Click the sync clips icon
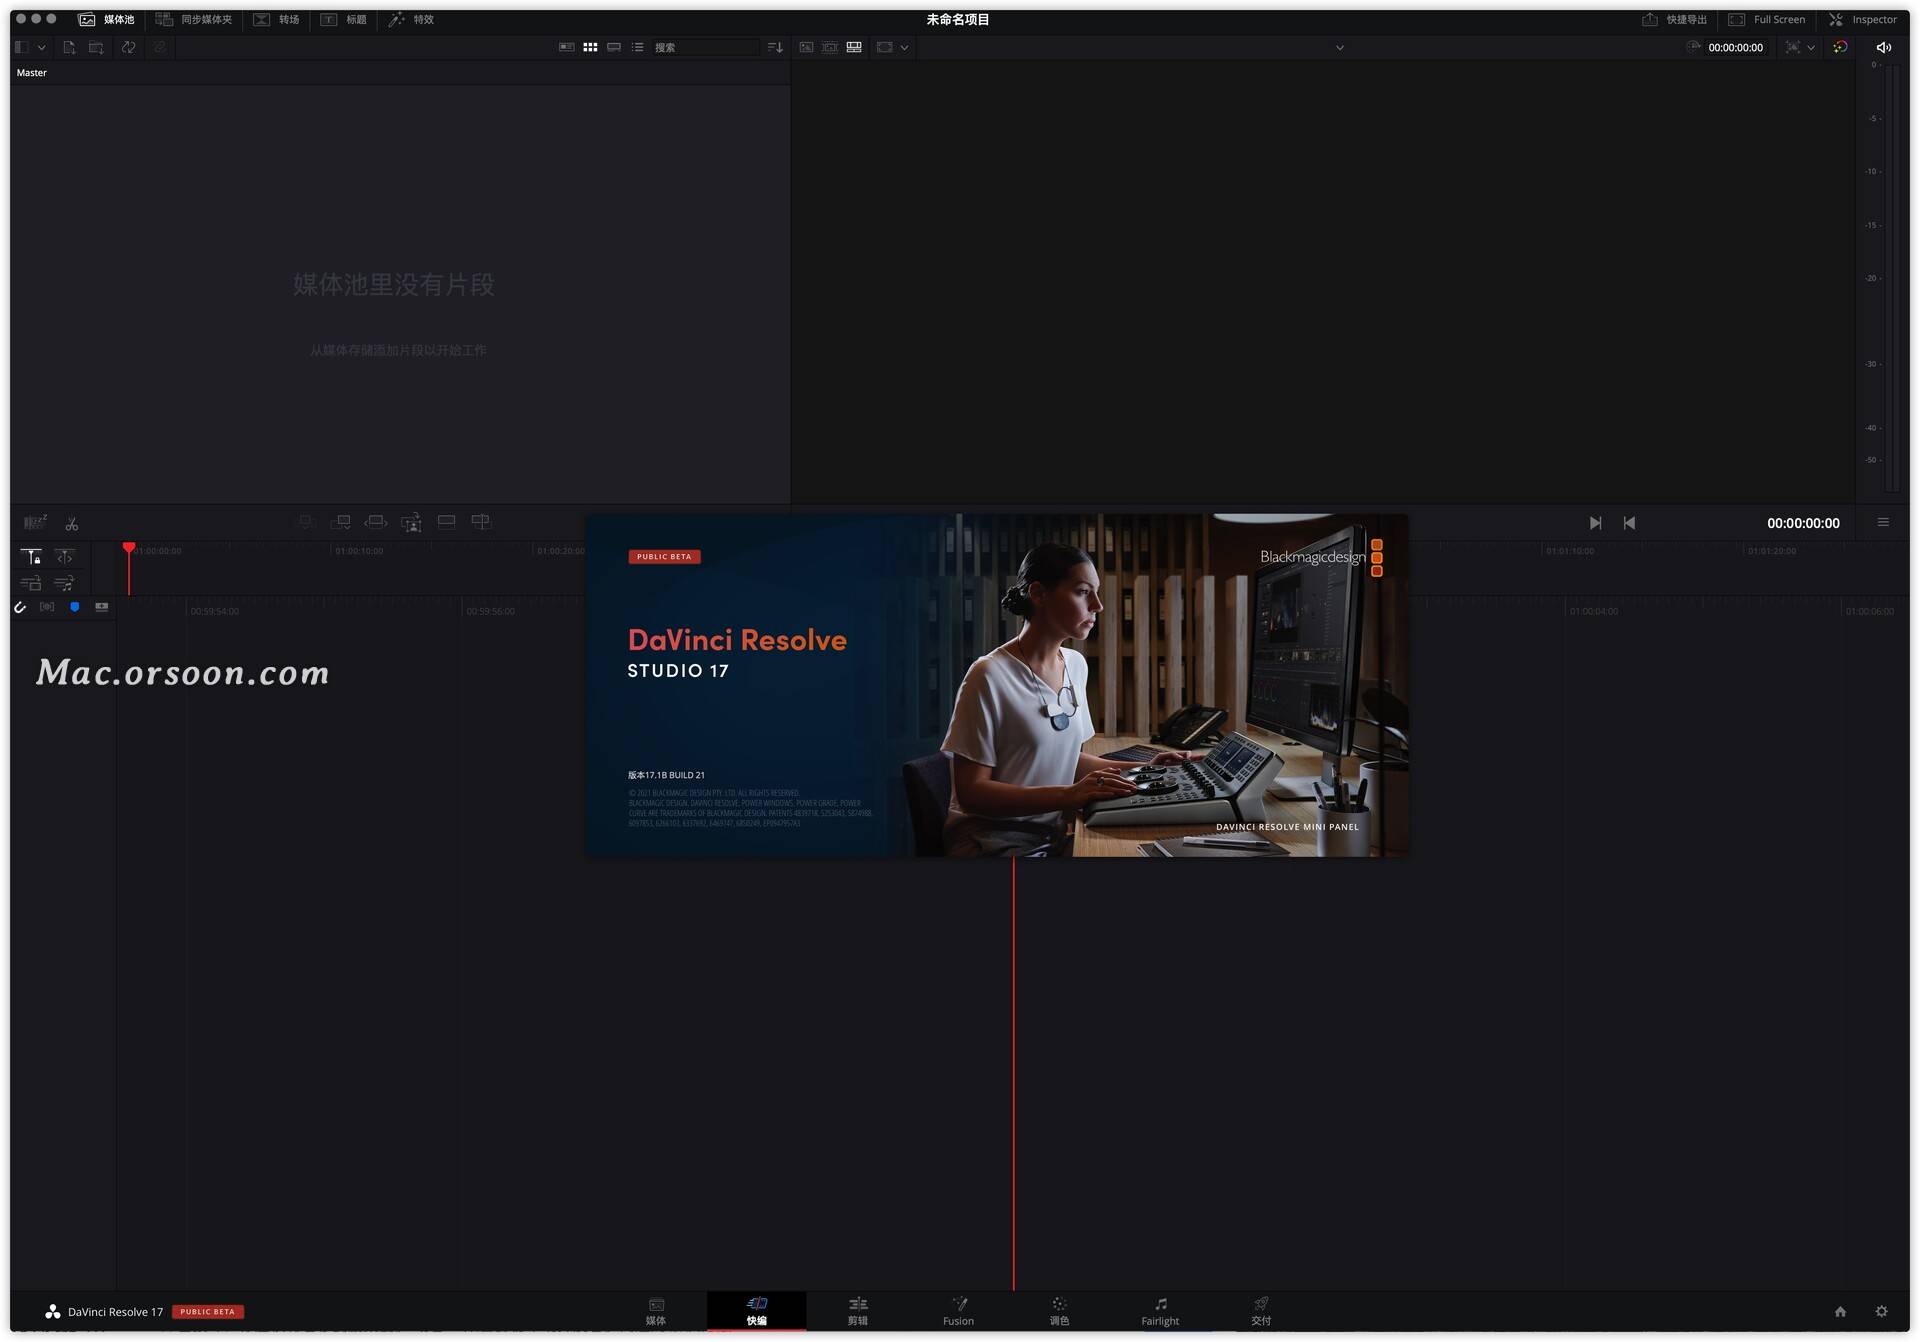1920x1342 pixels. tap(128, 47)
